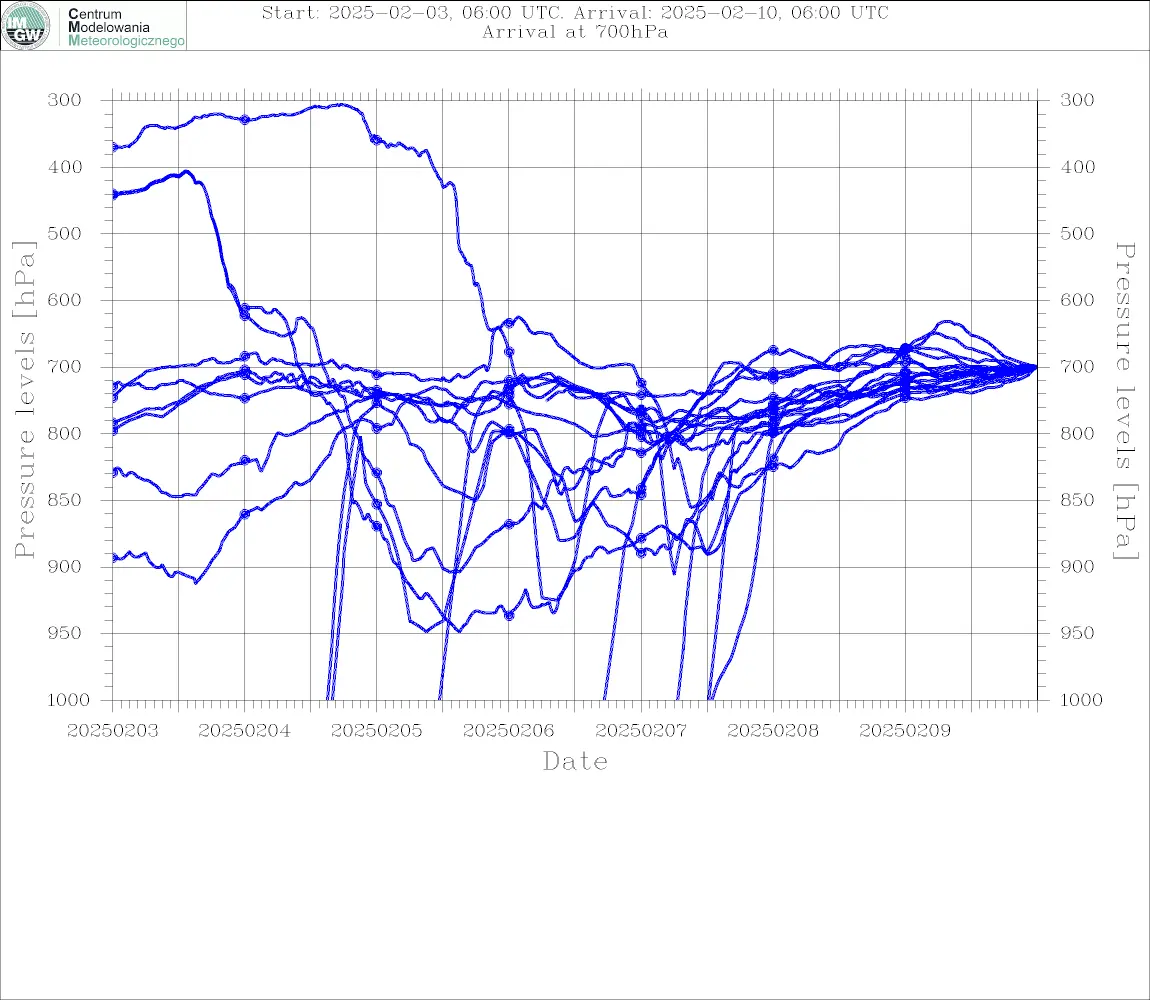Click left axis label 900
The image size is (1150, 1000).
click(x=65, y=567)
